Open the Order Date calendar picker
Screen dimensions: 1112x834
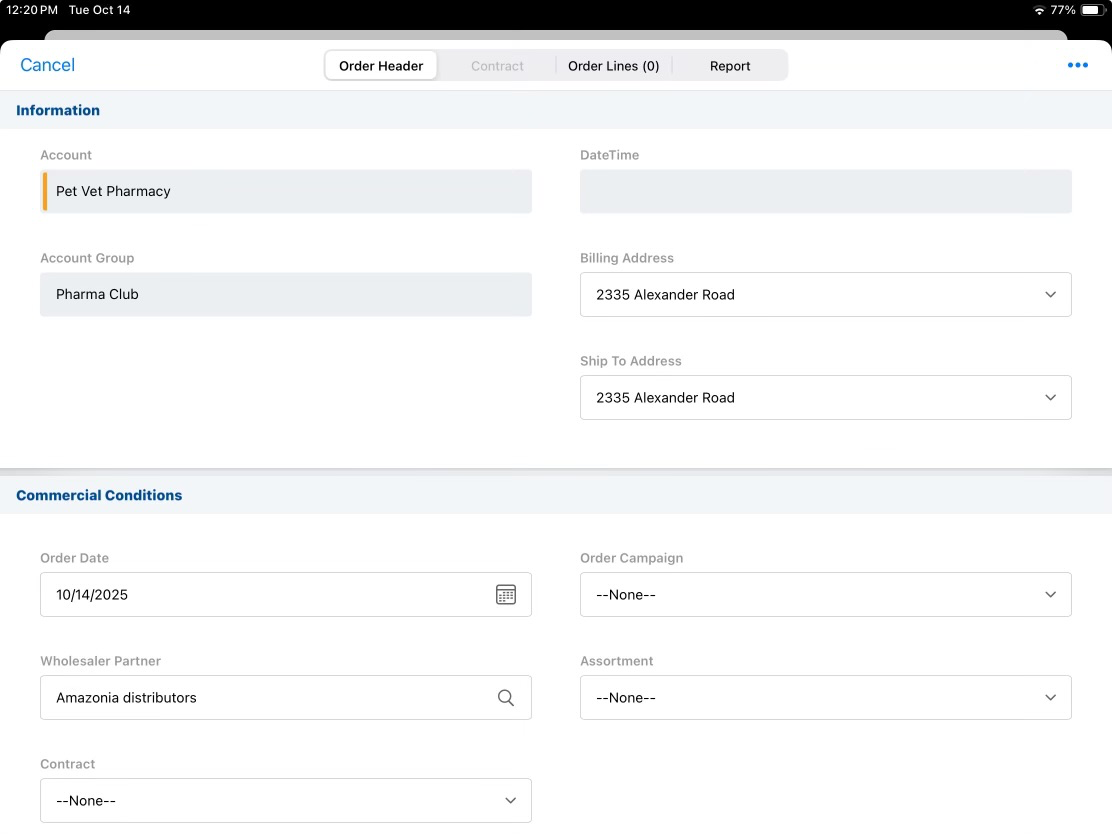506,595
